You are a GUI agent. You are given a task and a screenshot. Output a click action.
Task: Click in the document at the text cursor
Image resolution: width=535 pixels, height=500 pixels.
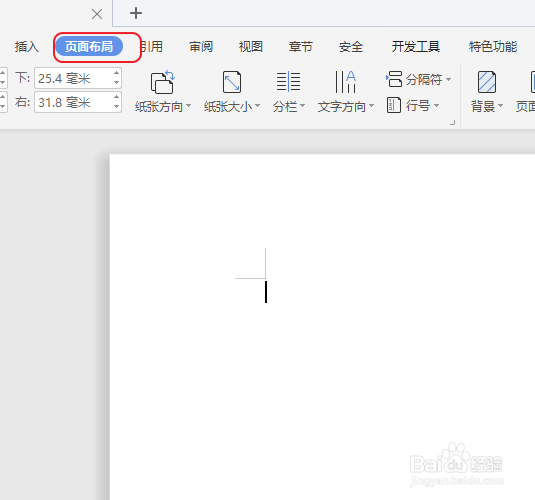point(266,292)
